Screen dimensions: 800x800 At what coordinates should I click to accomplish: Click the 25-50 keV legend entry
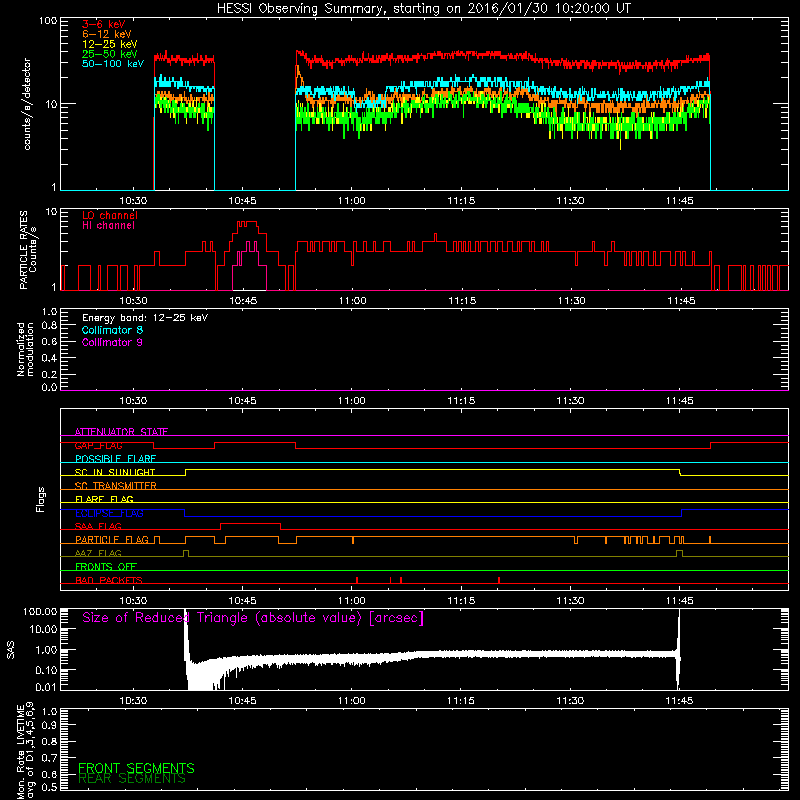[110, 54]
